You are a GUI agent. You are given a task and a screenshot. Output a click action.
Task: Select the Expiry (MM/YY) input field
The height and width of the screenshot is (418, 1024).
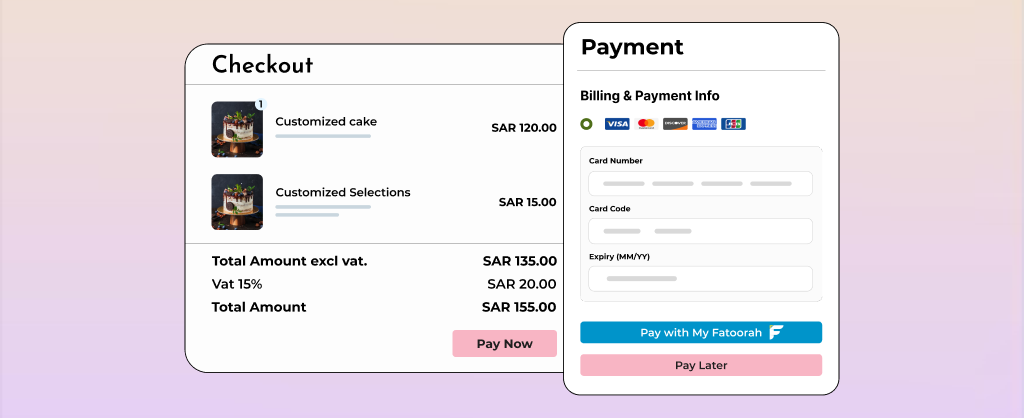click(700, 278)
